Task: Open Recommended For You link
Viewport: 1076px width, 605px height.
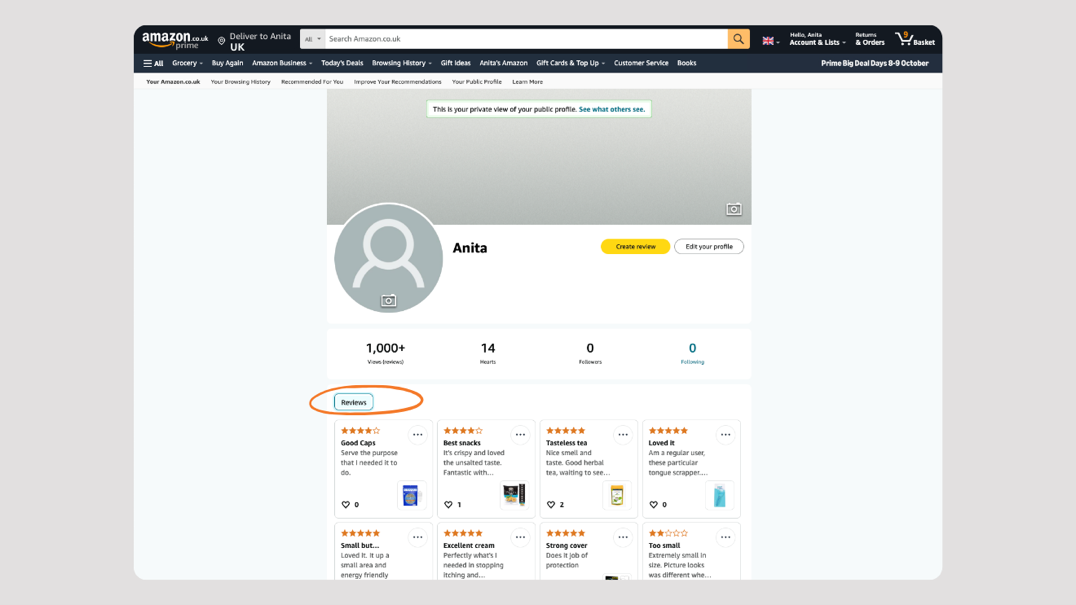Action: (x=312, y=82)
